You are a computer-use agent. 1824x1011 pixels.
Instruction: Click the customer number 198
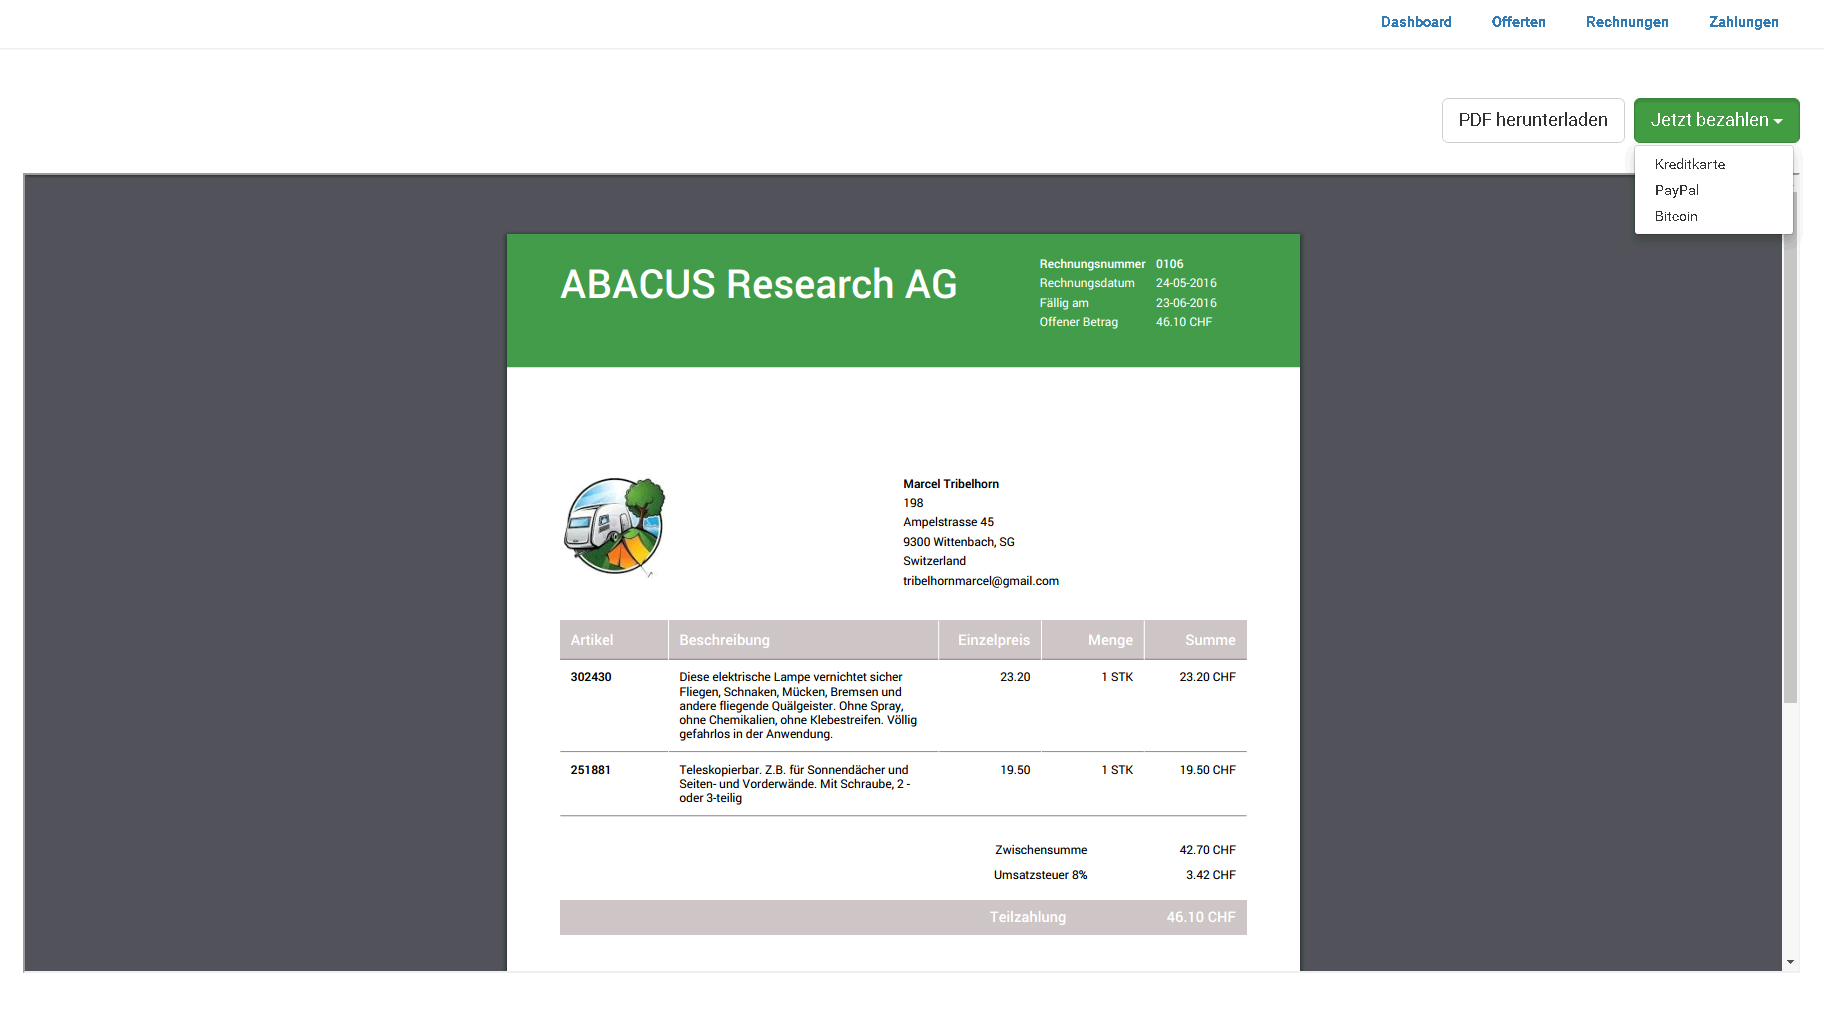tap(913, 503)
